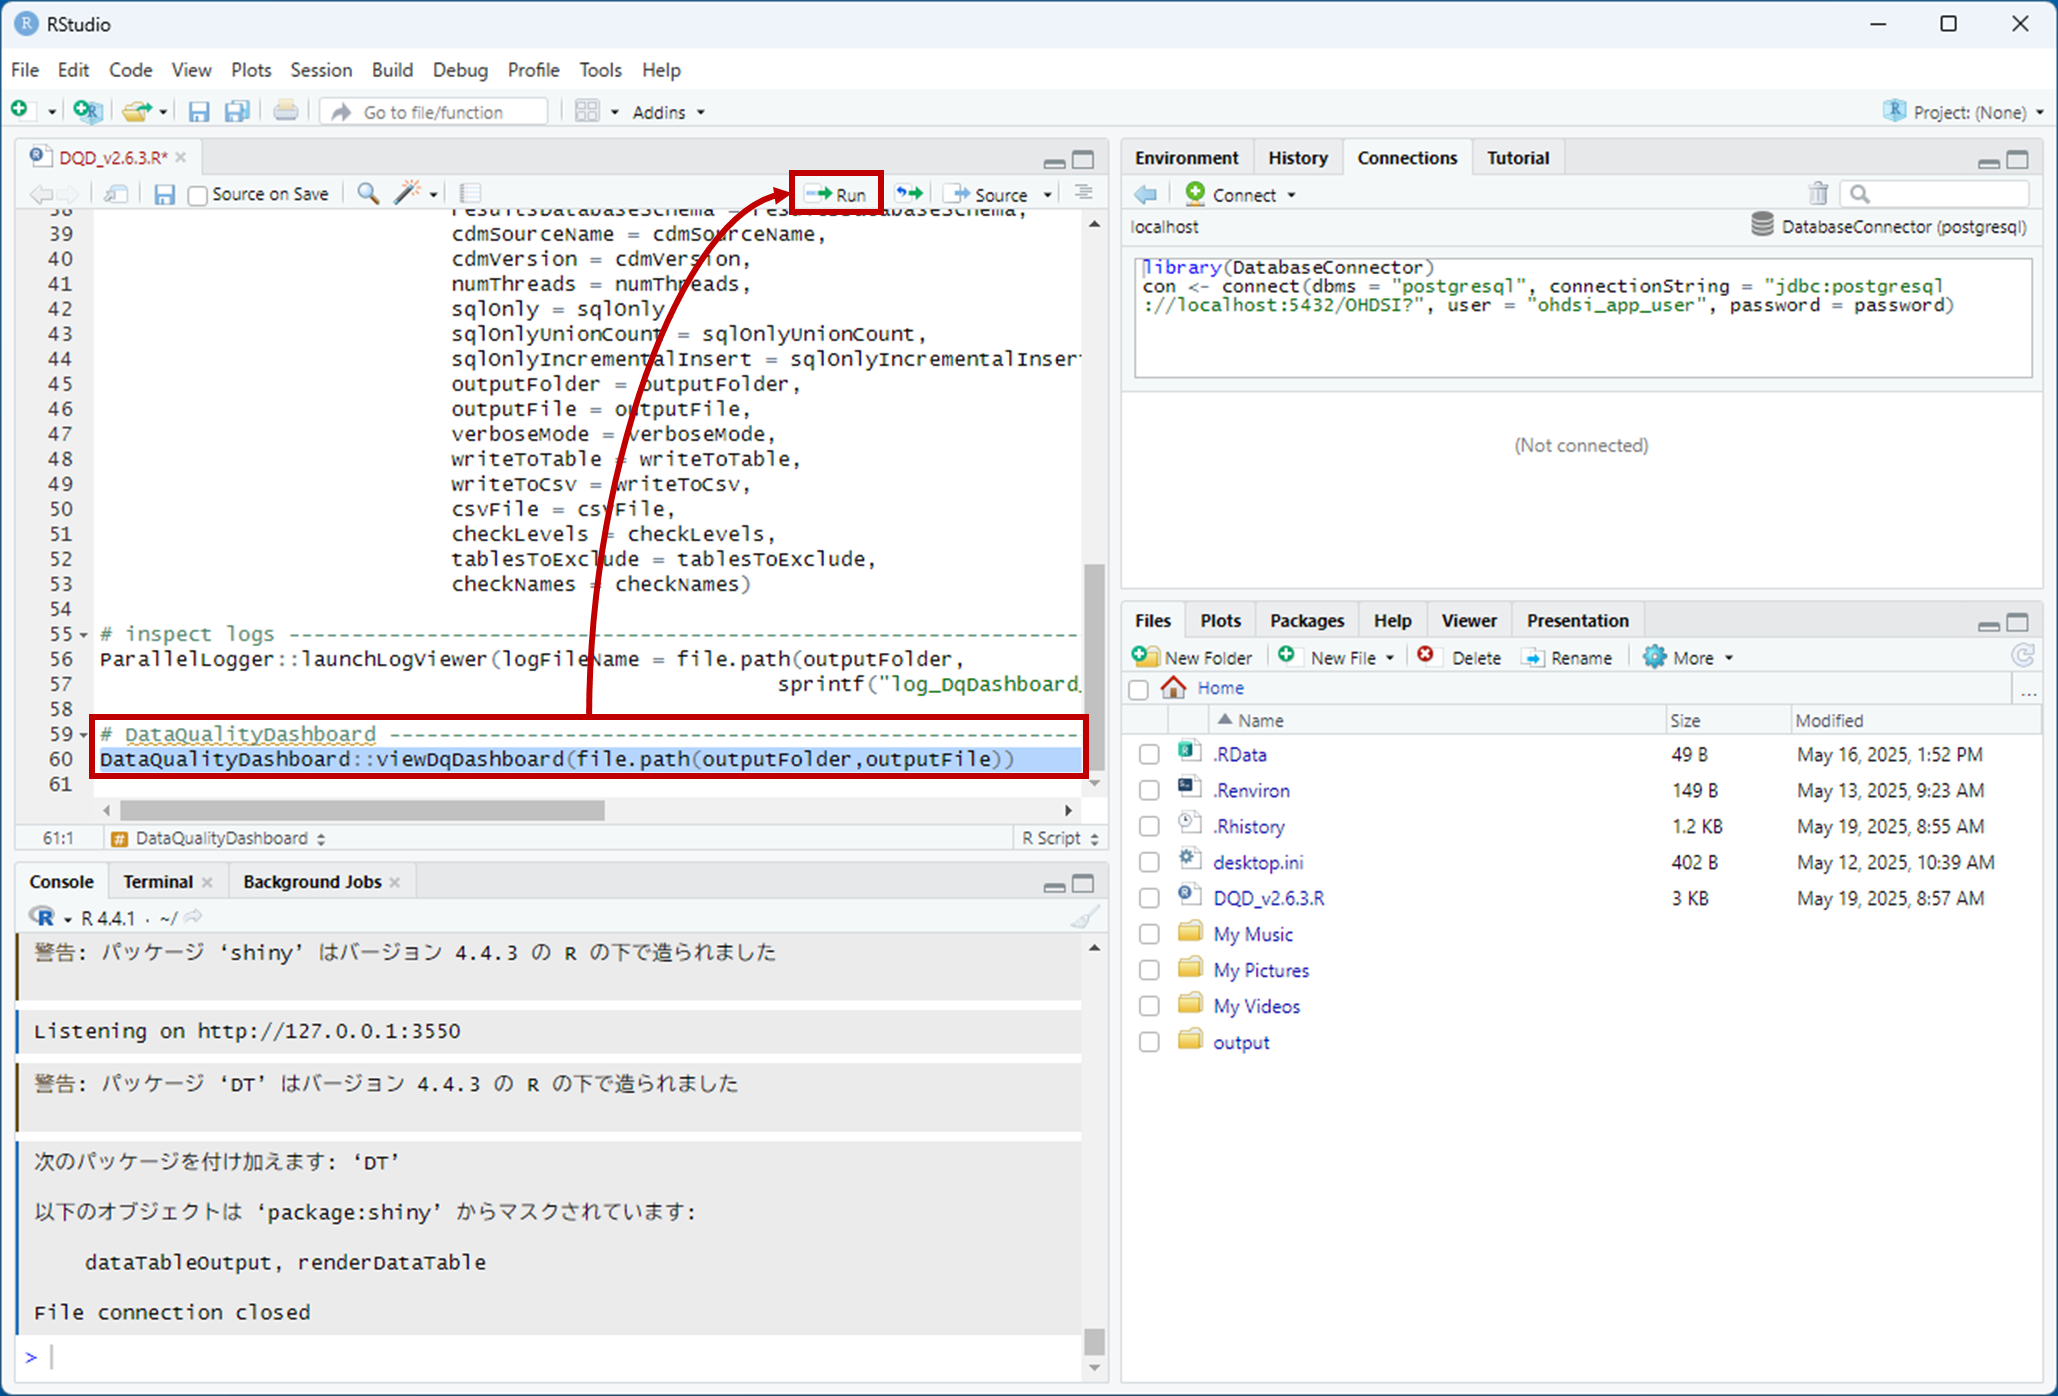Click the Save all documents icon
Viewport: 2058px width, 1396px height.
pyautogui.click(x=237, y=111)
